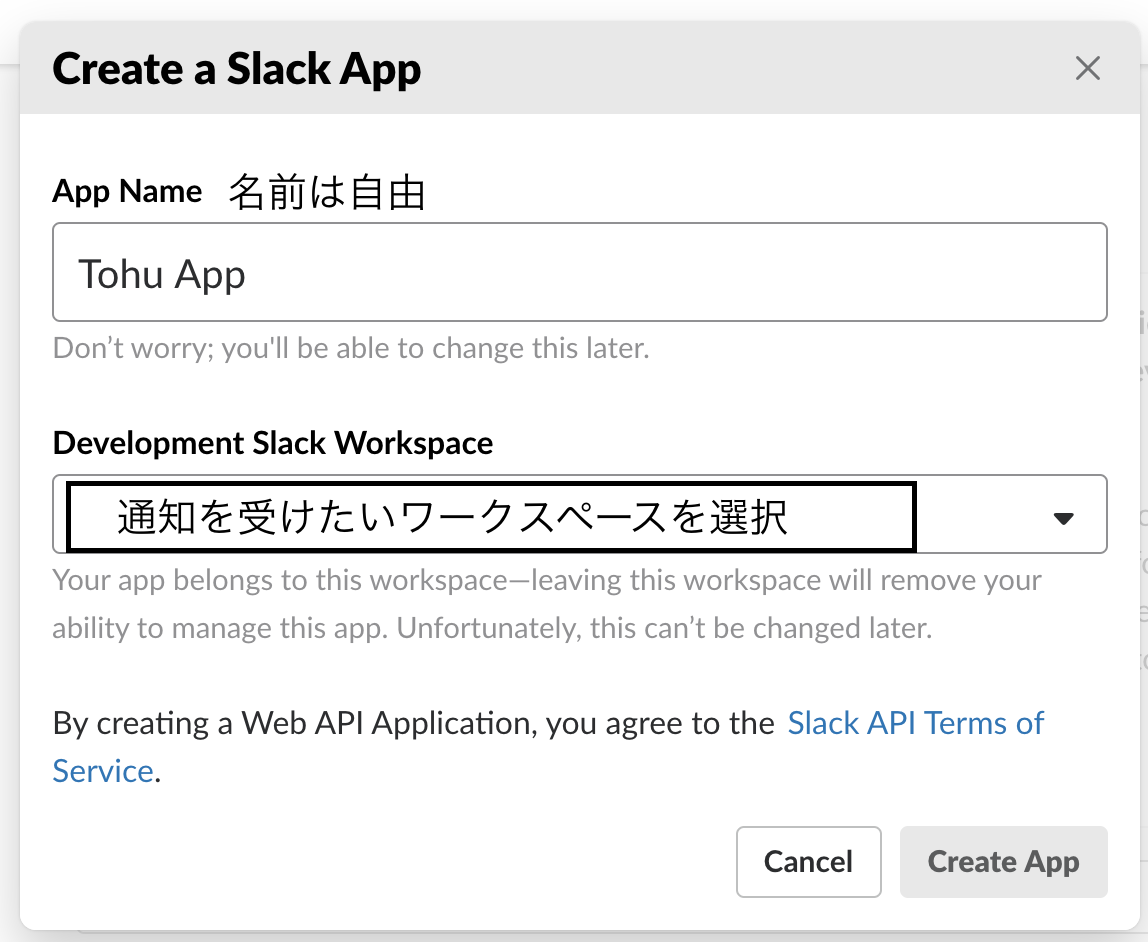Open the Slack API Terms of Service link
1148x942 pixels.
click(915, 723)
